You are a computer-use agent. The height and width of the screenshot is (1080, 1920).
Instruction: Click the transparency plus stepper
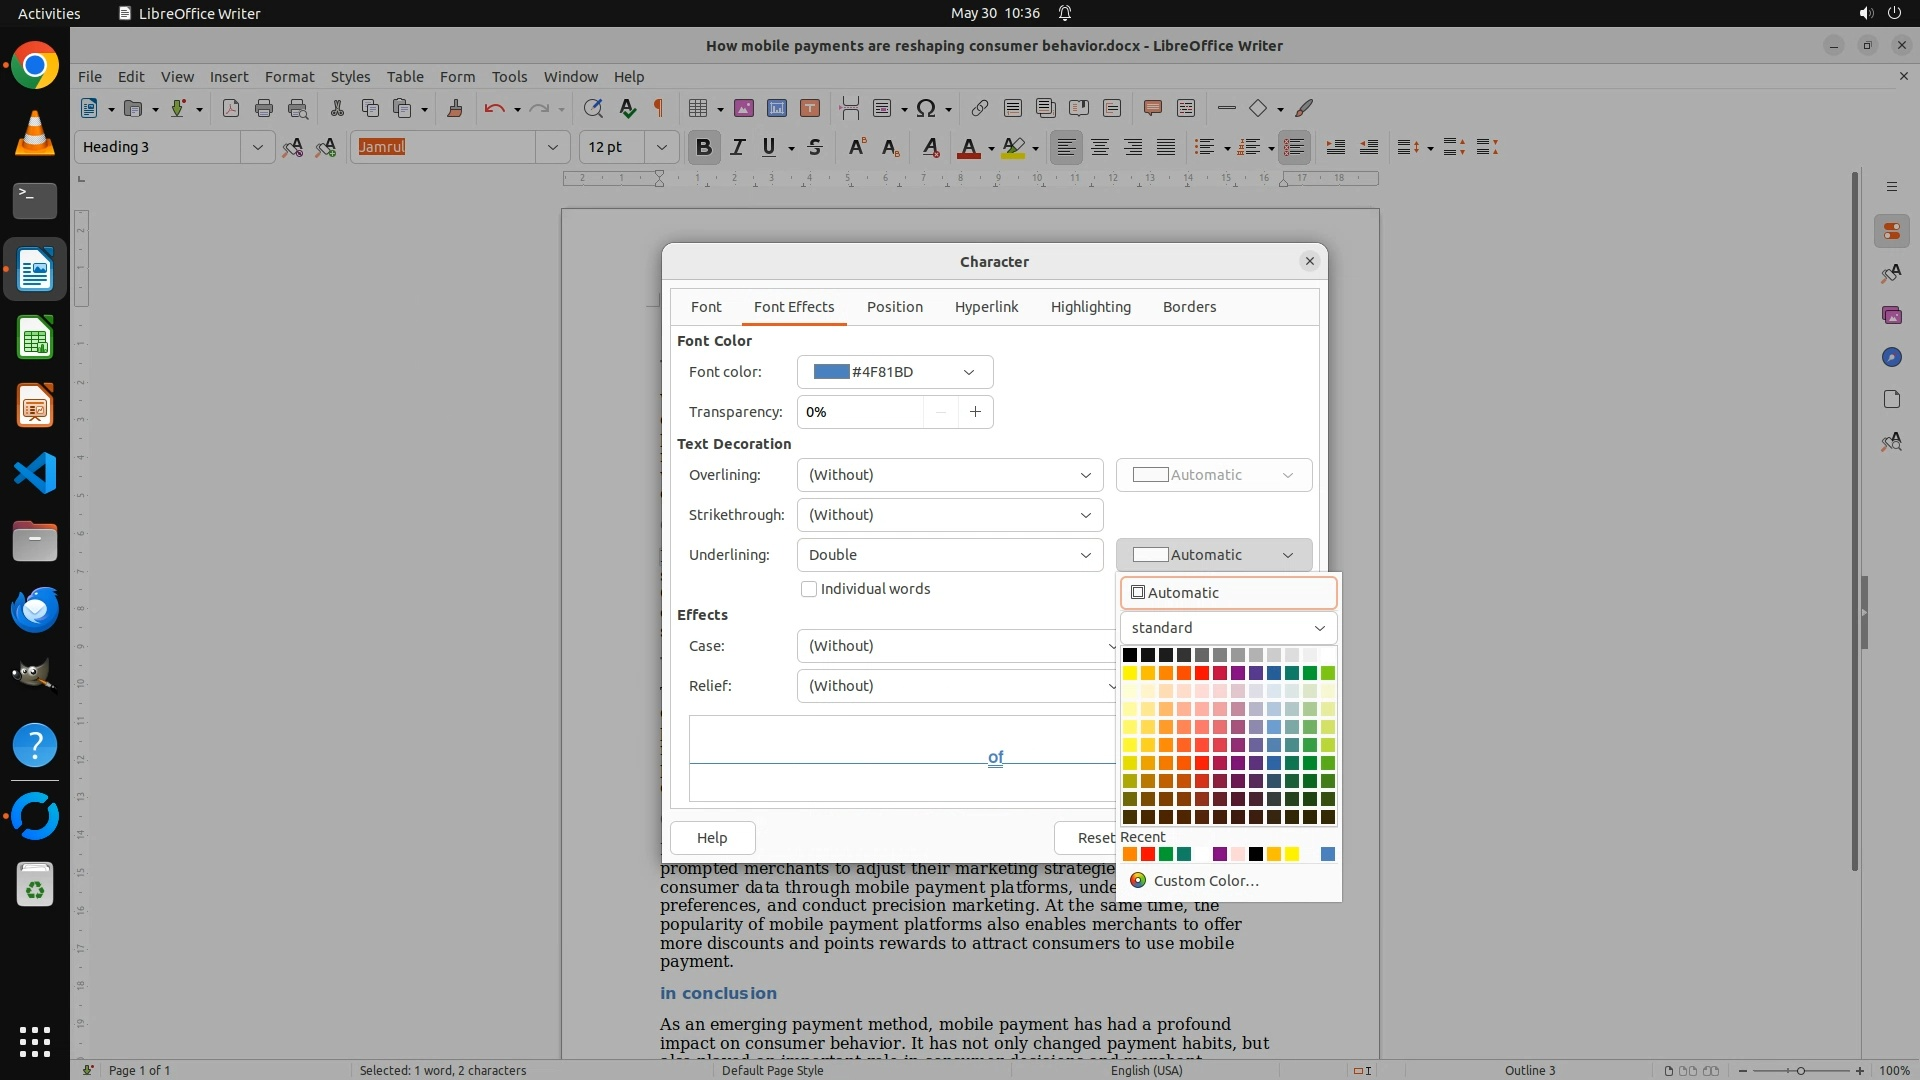pyautogui.click(x=975, y=412)
